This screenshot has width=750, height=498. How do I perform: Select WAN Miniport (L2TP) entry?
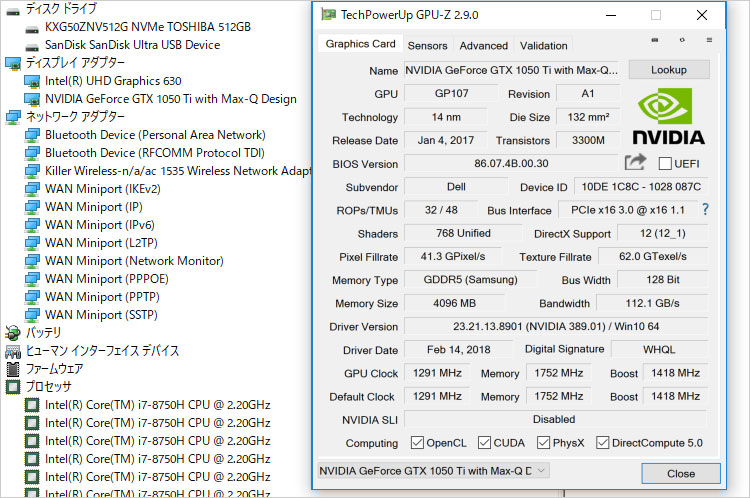pos(101,243)
